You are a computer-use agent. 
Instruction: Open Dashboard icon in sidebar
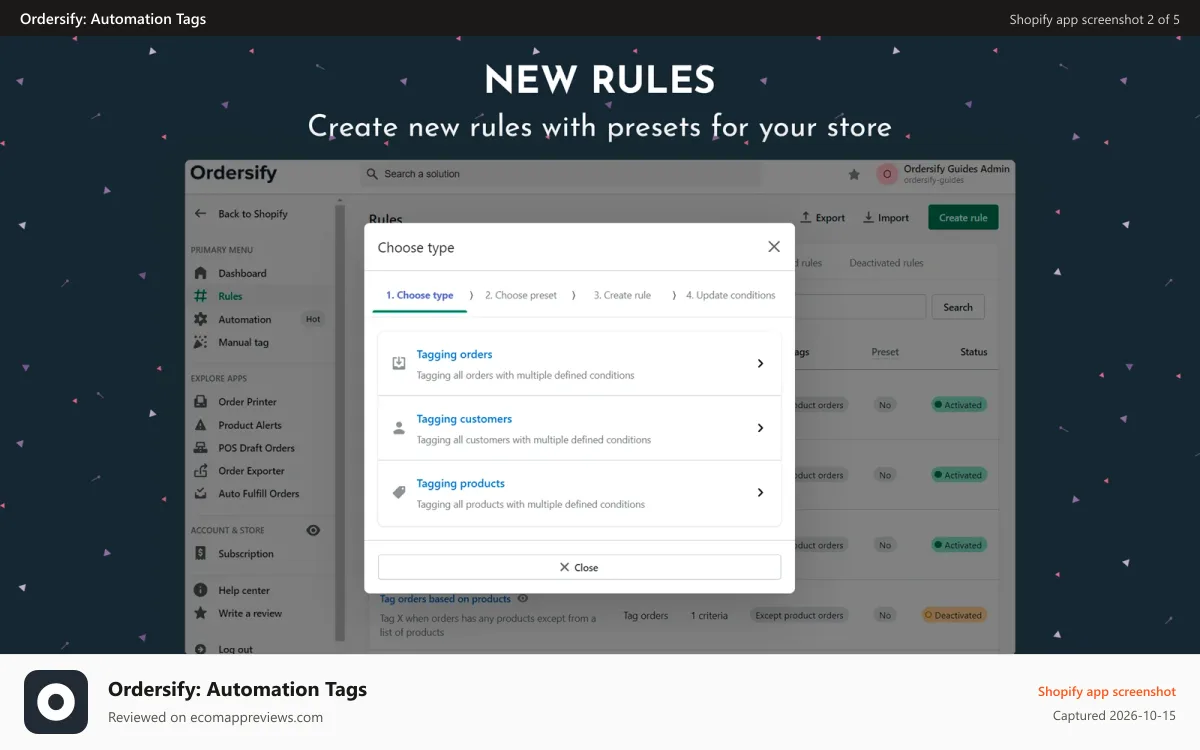(200, 273)
